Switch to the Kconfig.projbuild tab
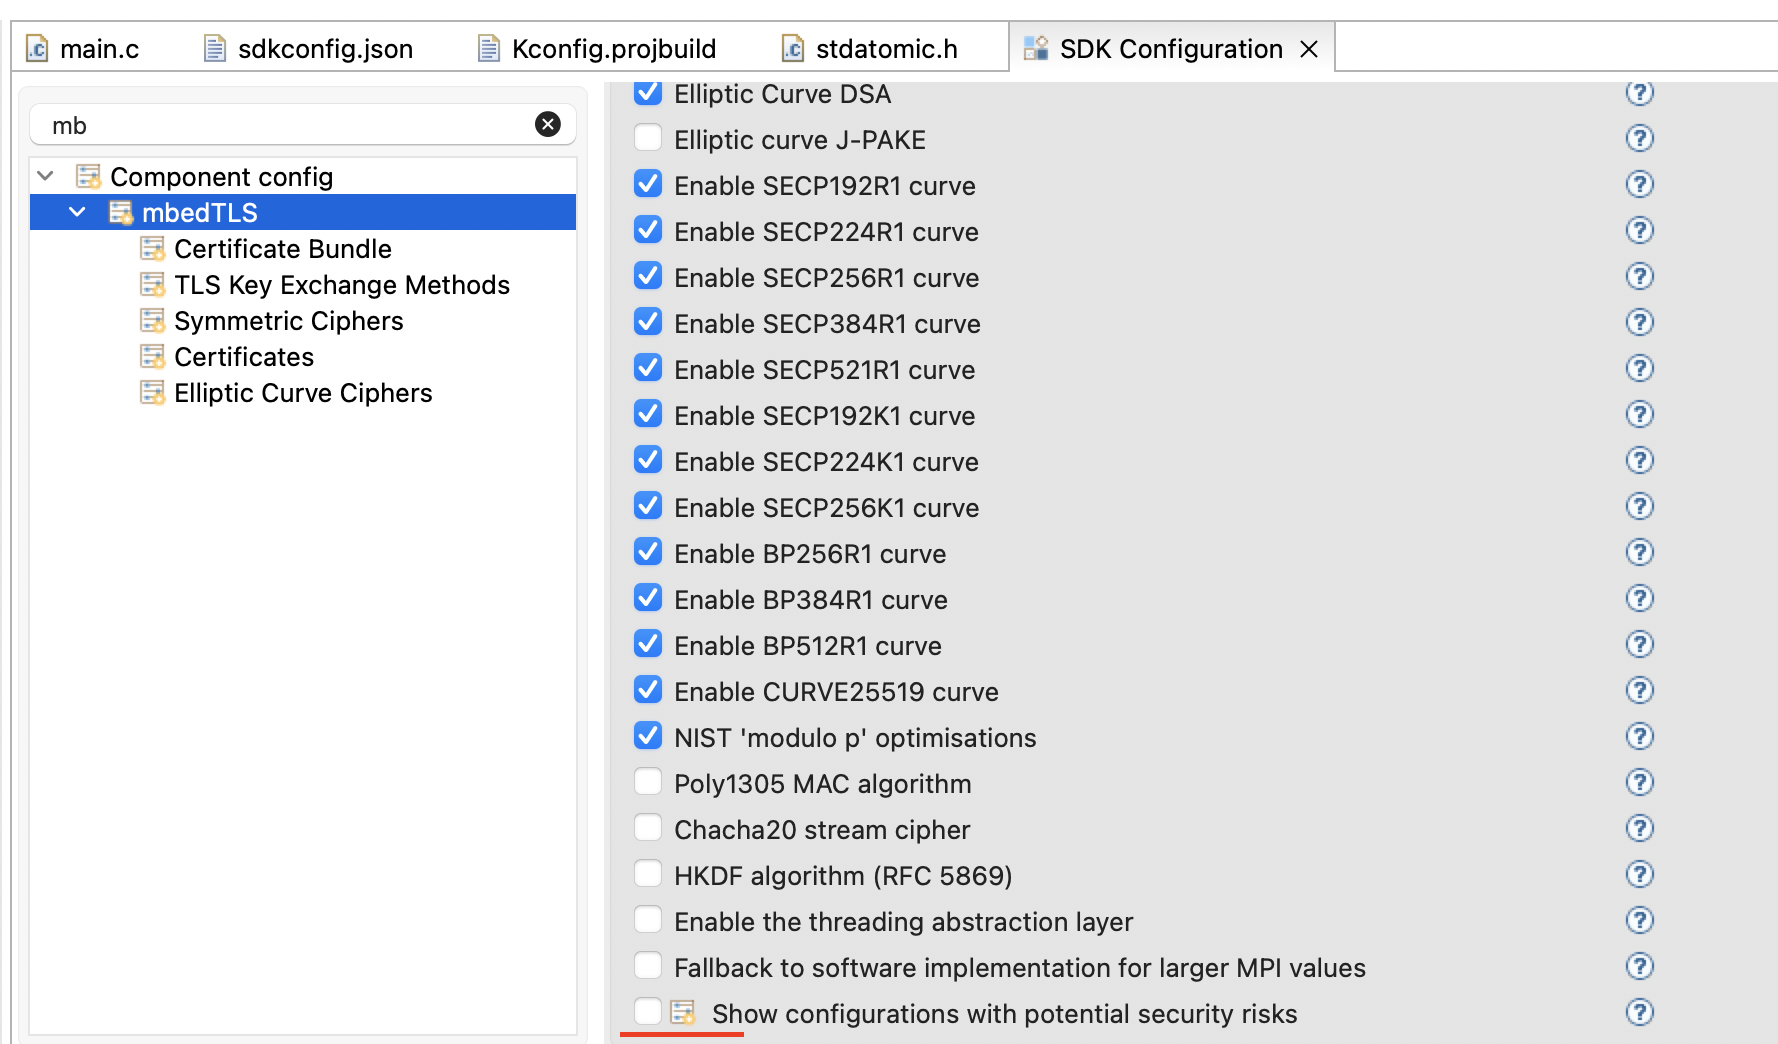Image resolution: width=1778 pixels, height=1044 pixels. [x=613, y=48]
